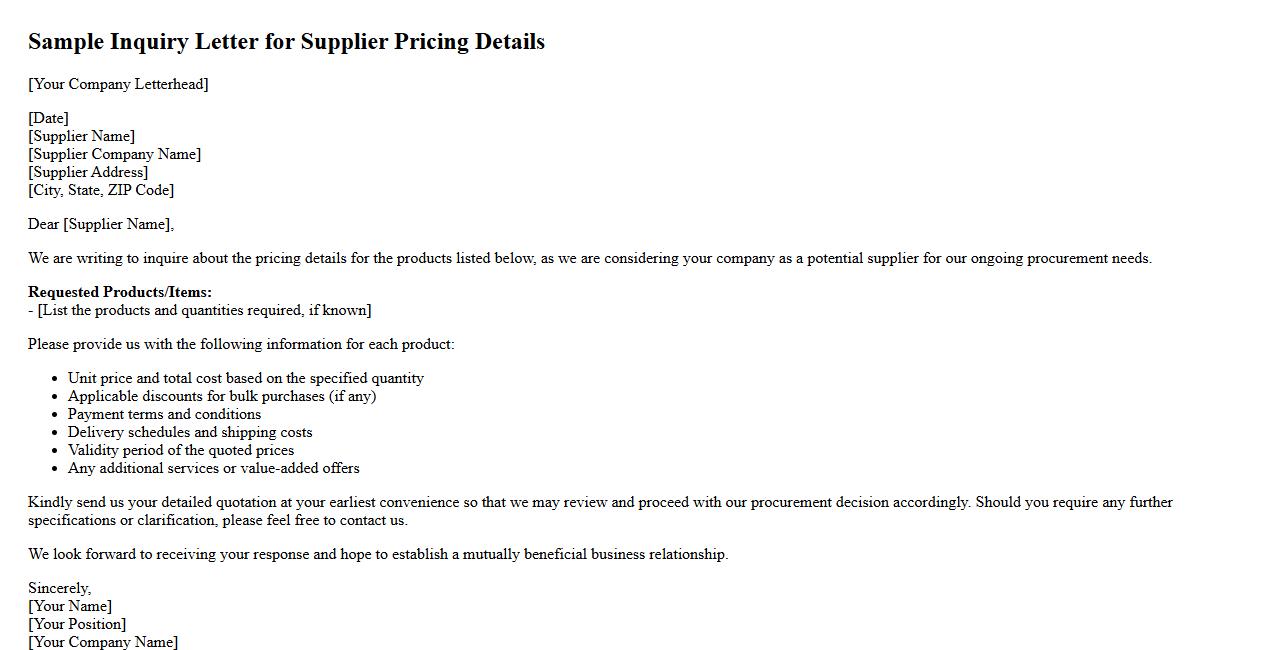Click the "[List the products and quantities required]" line

200,310
